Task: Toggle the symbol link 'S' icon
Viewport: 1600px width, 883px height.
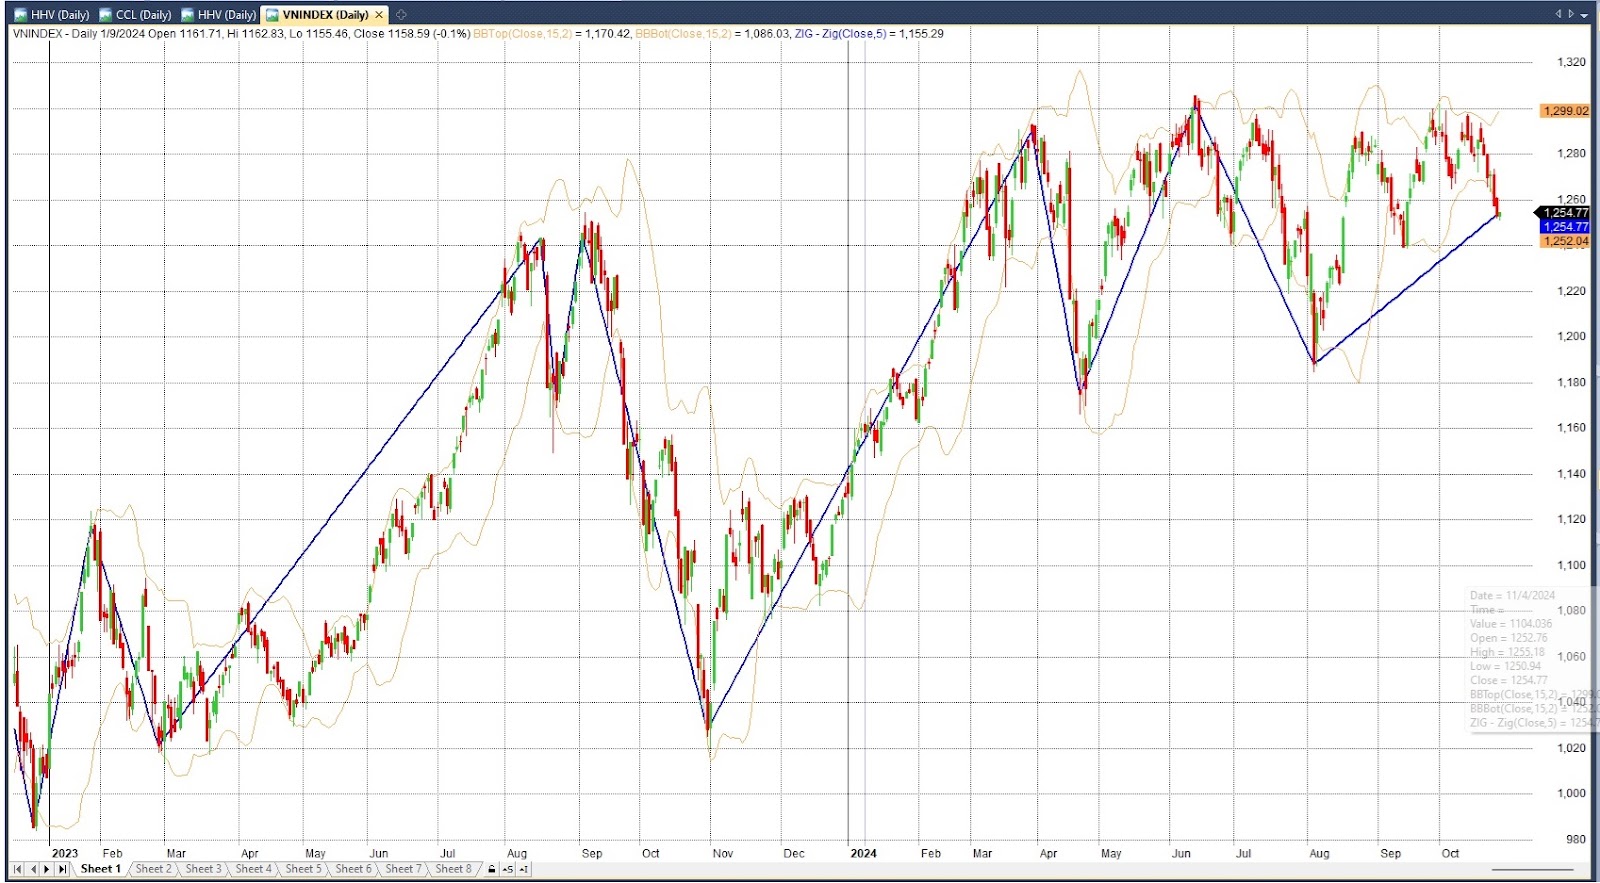Action: click(x=508, y=869)
